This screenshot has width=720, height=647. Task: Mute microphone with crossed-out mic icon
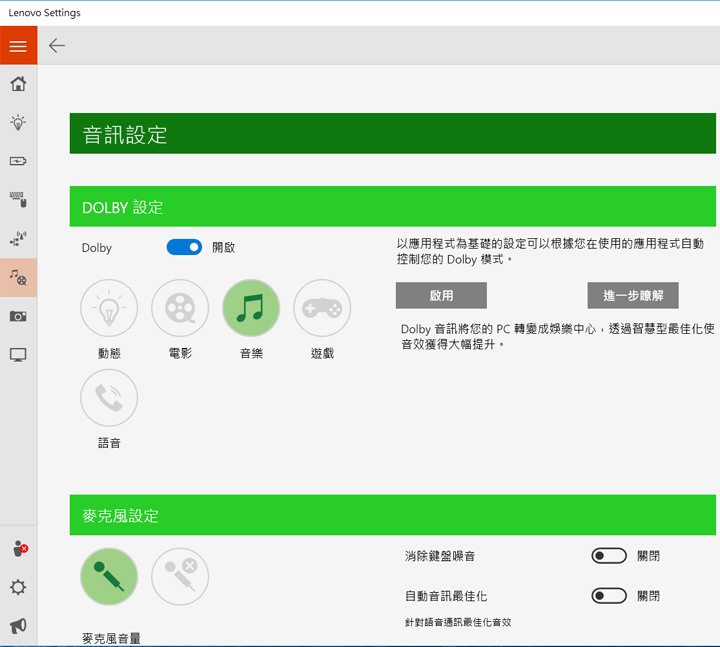tap(180, 577)
